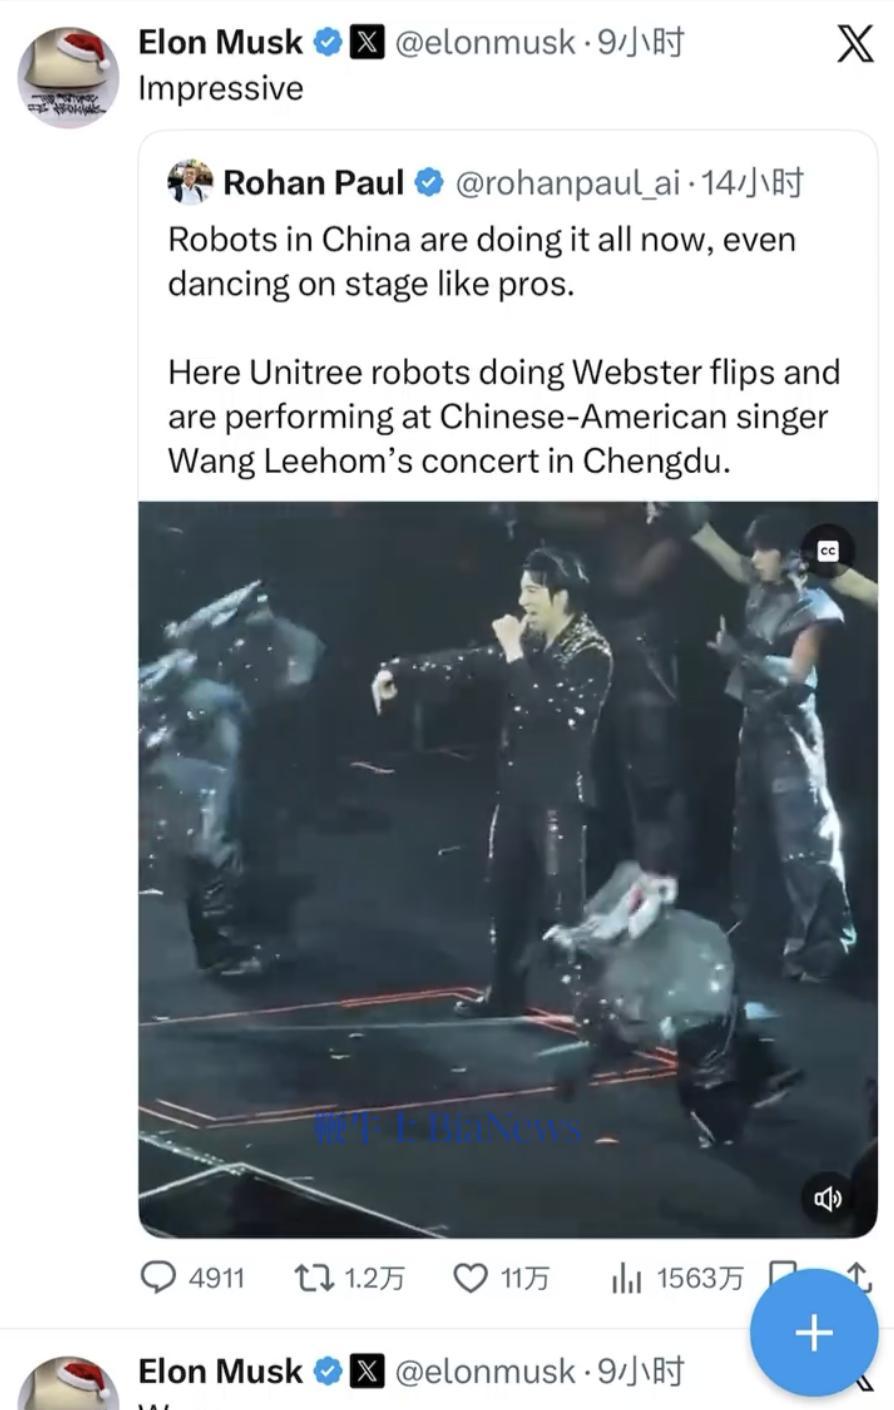The image size is (894, 1410).
Task: Open the @rohanpaul_ai handle
Action: click(568, 183)
